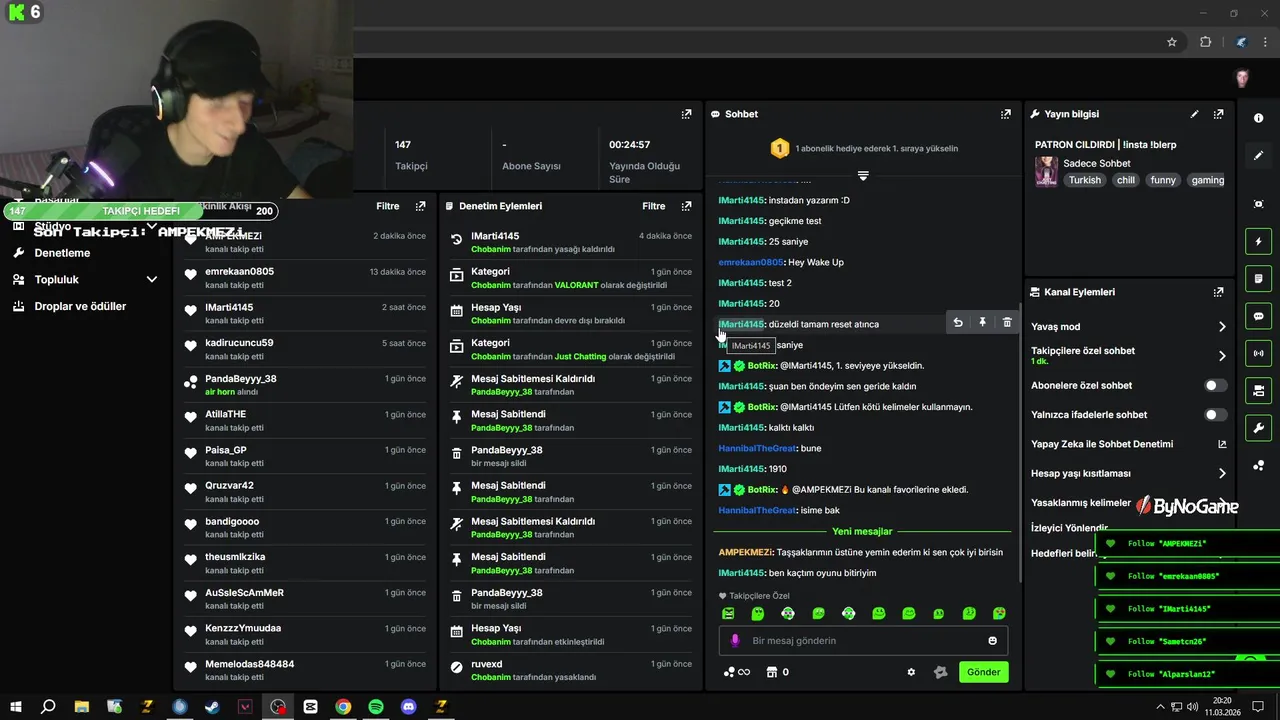Click the document icon in right sidebar
Viewport: 1280px width, 720px height.
point(1258,278)
